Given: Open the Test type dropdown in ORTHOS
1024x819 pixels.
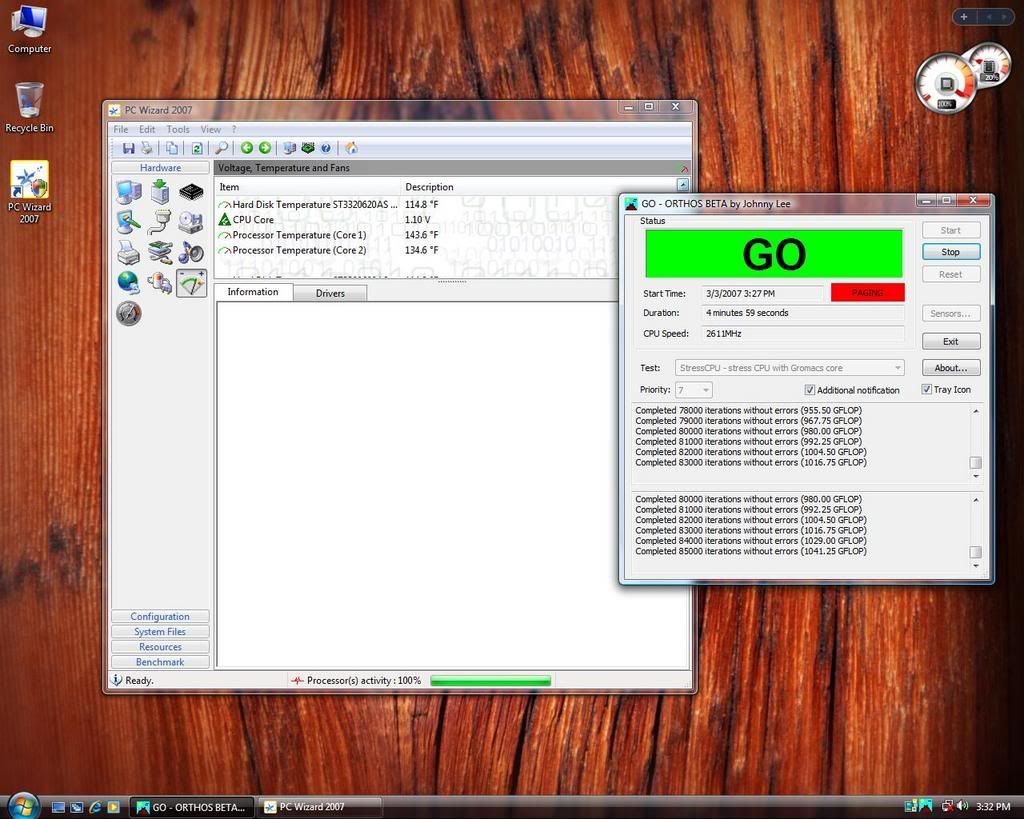Looking at the screenshot, I should (790, 368).
